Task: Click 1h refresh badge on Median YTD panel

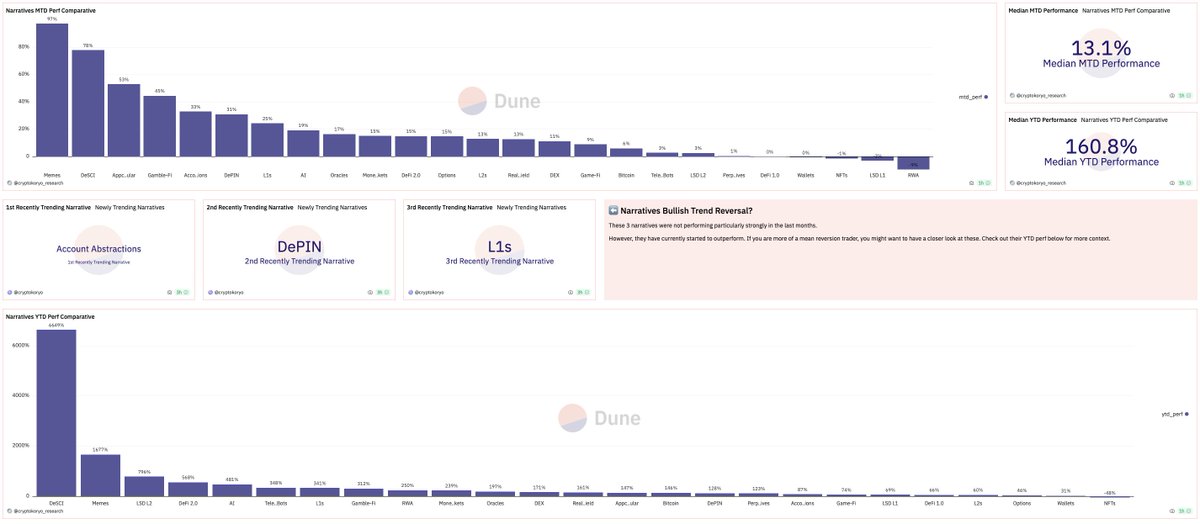Action: point(1184,183)
